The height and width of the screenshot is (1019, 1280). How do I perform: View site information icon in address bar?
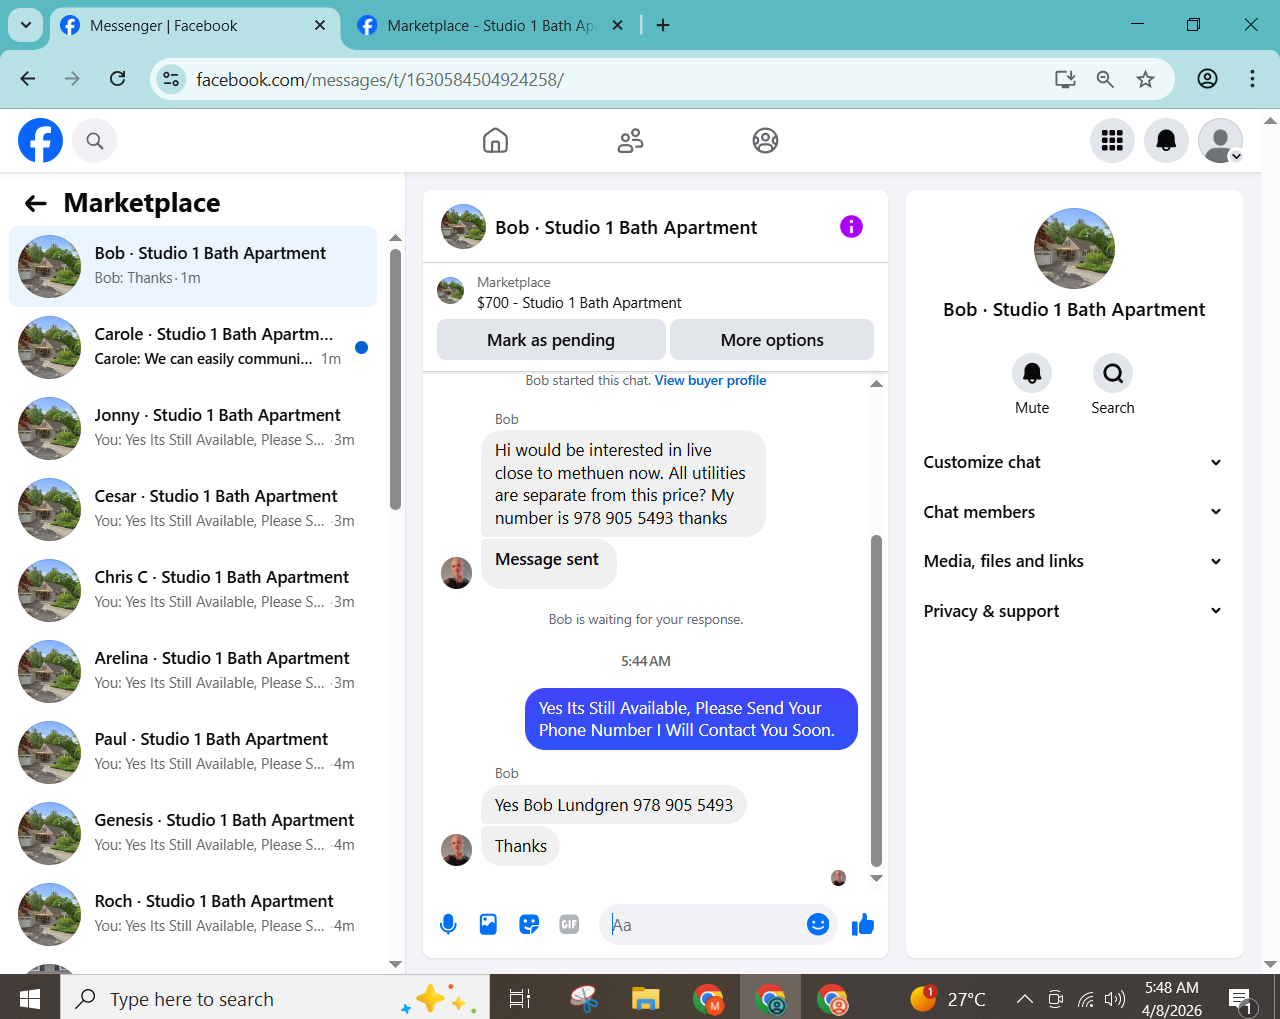(171, 79)
